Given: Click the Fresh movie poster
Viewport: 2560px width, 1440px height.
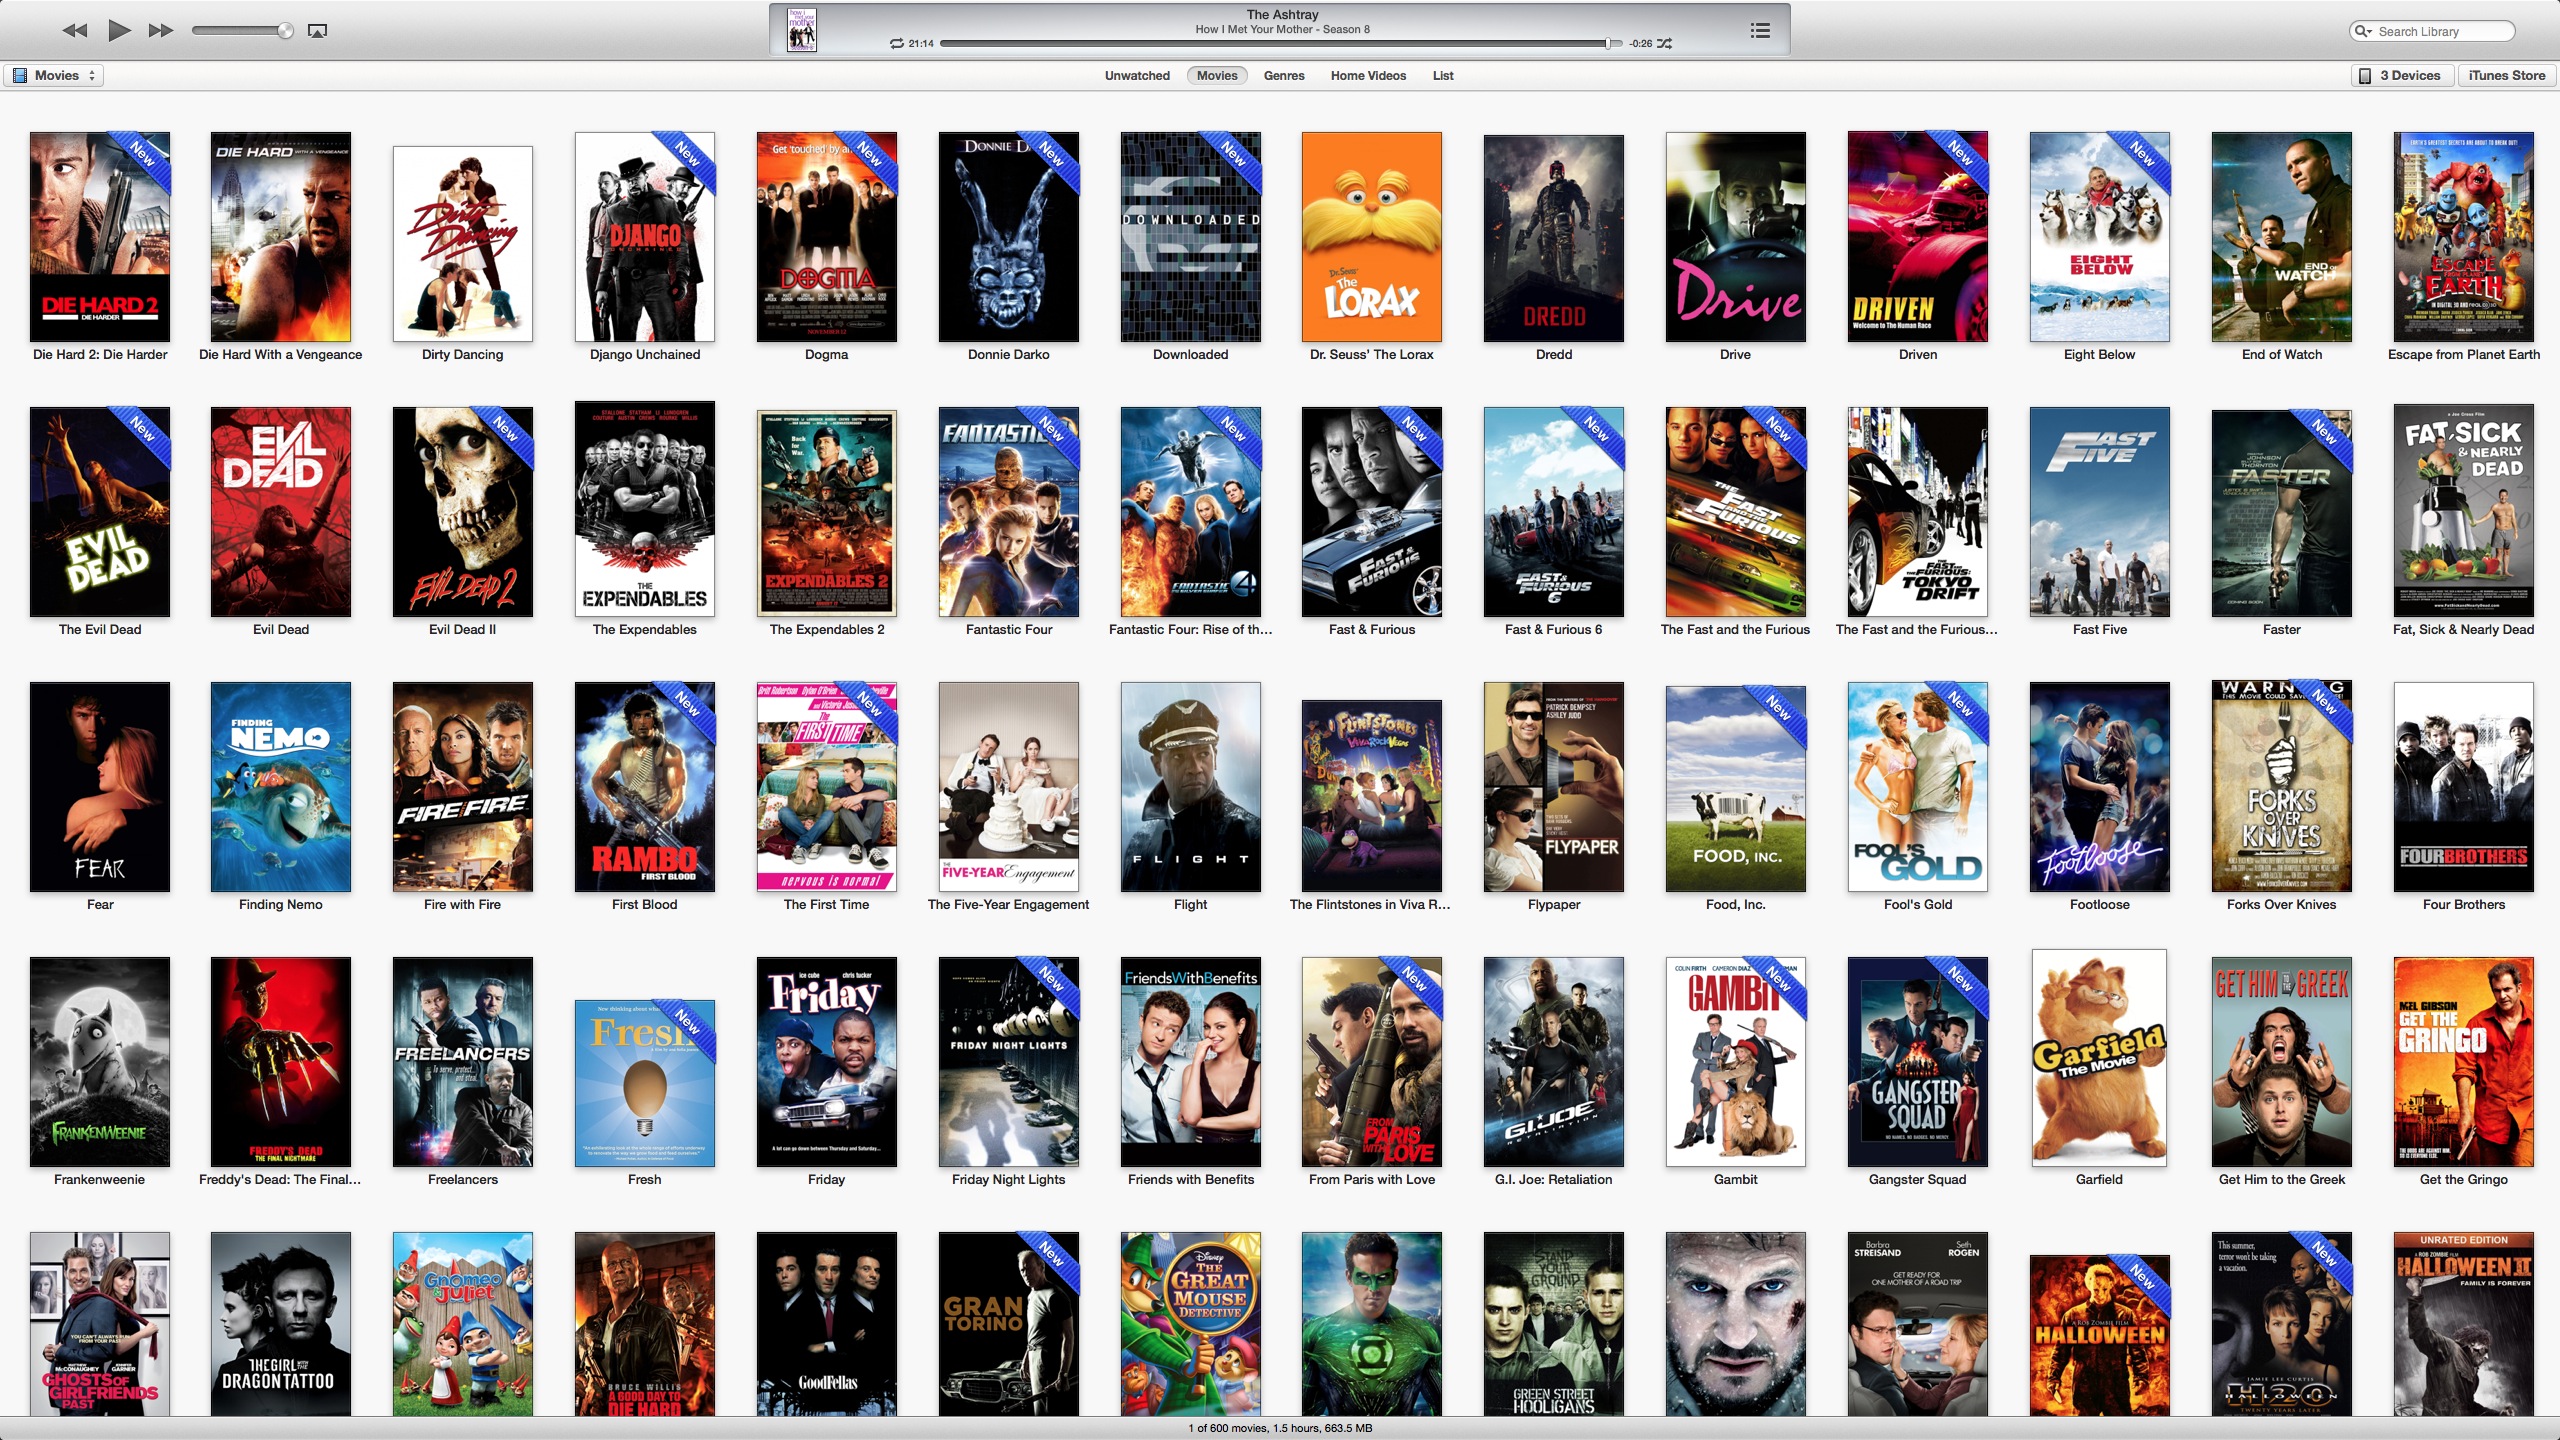Looking at the screenshot, I should coord(645,1083).
